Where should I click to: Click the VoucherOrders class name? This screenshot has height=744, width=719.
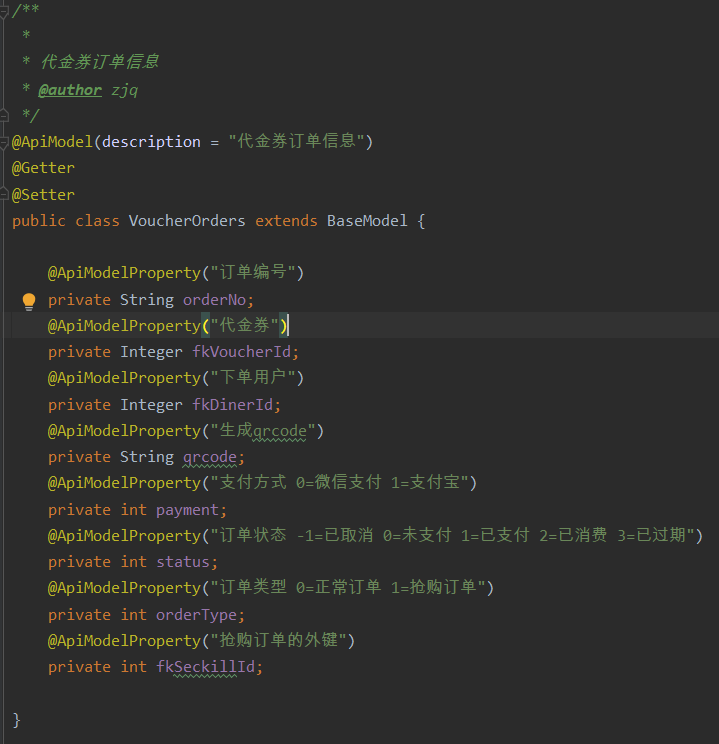(x=187, y=221)
